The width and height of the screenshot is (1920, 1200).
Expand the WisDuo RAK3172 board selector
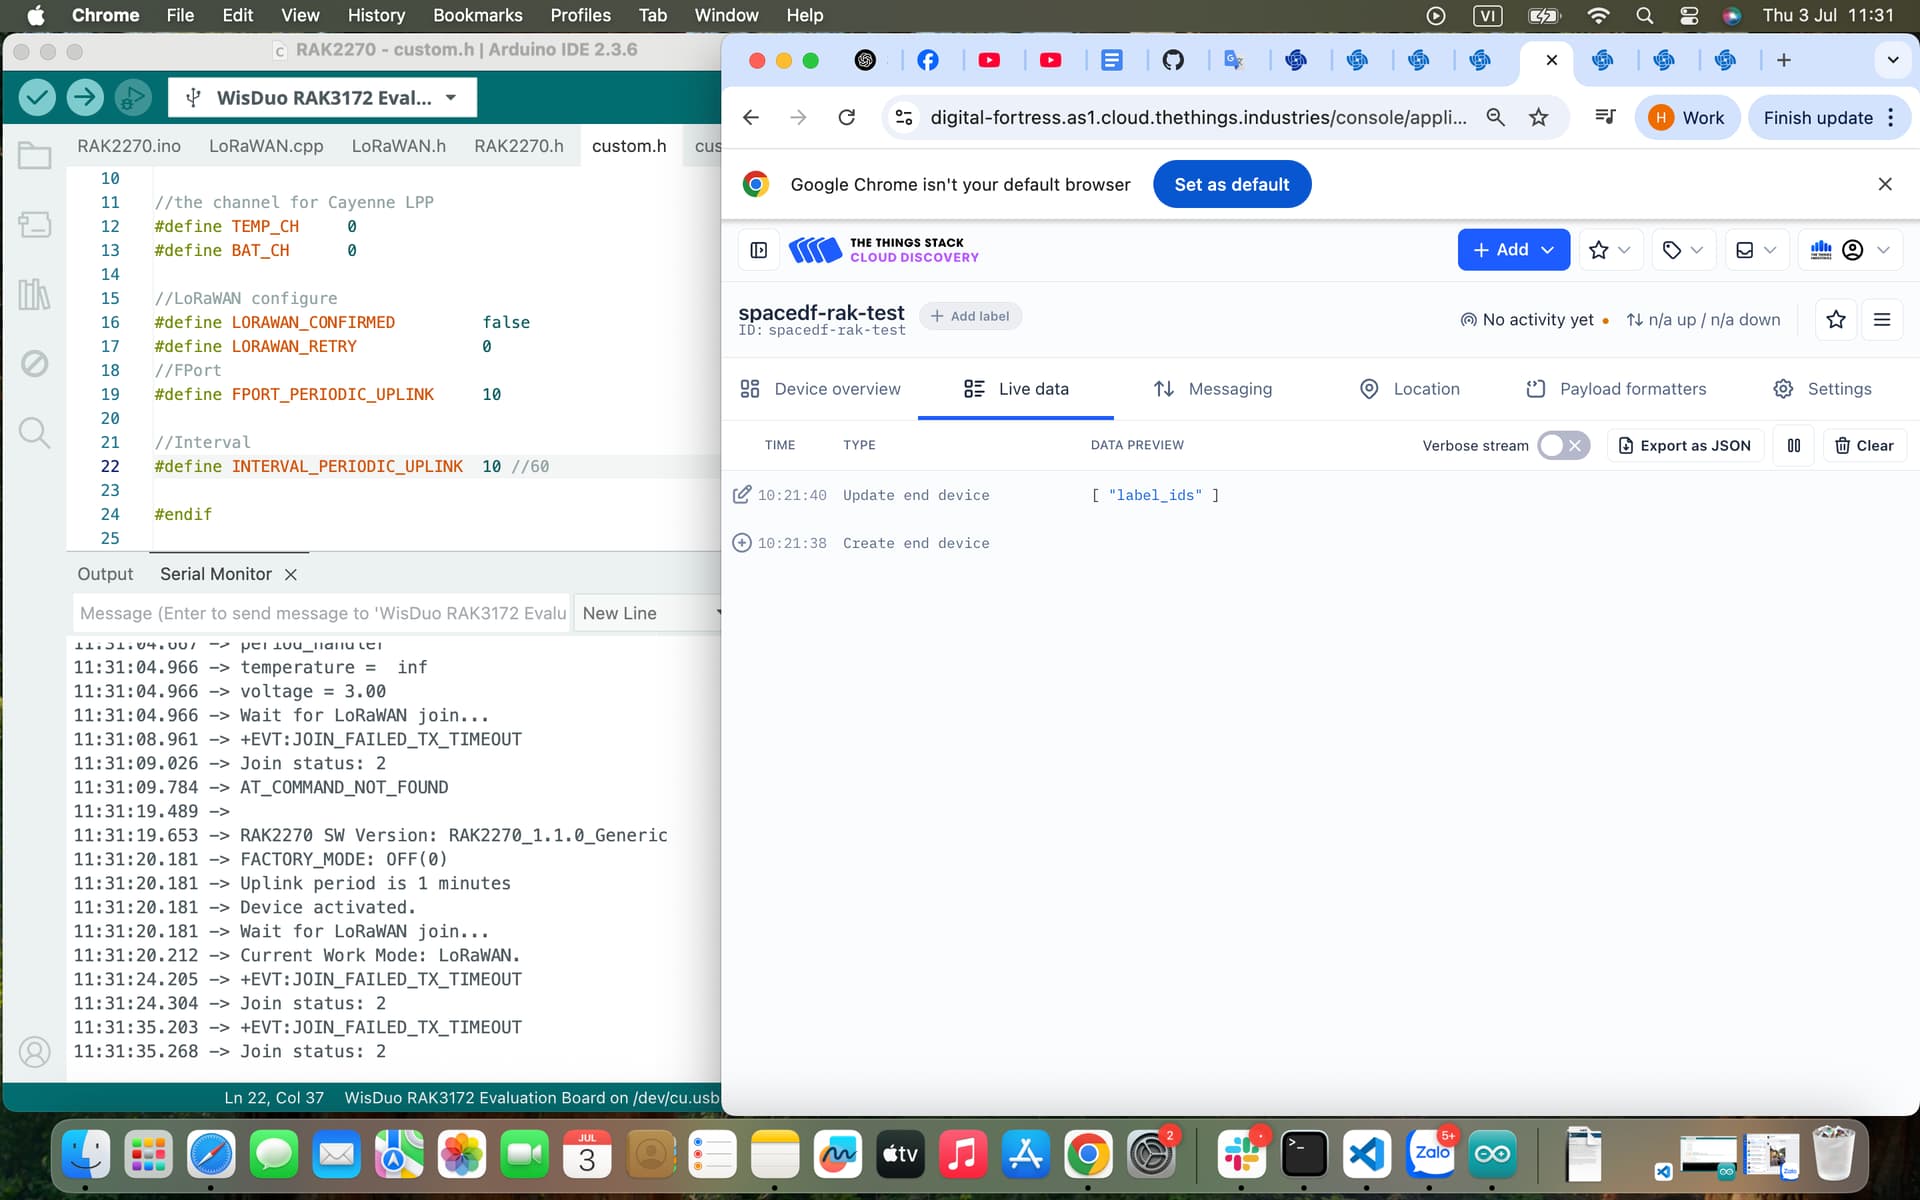click(x=322, y=98)
